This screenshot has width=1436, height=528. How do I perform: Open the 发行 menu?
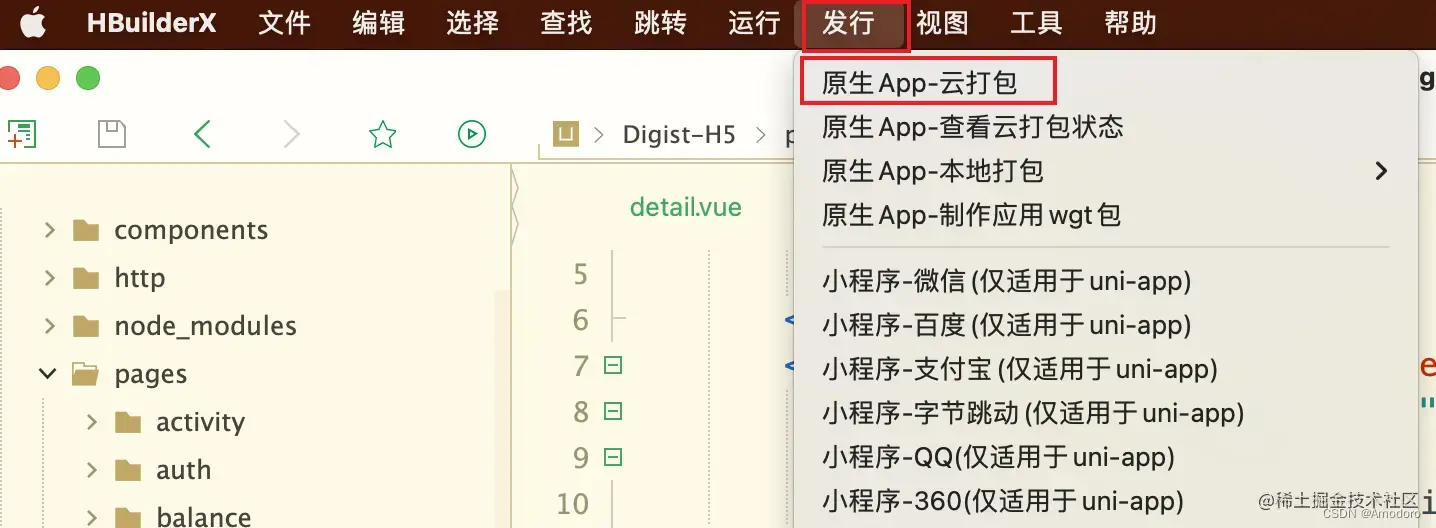(848, 23)
